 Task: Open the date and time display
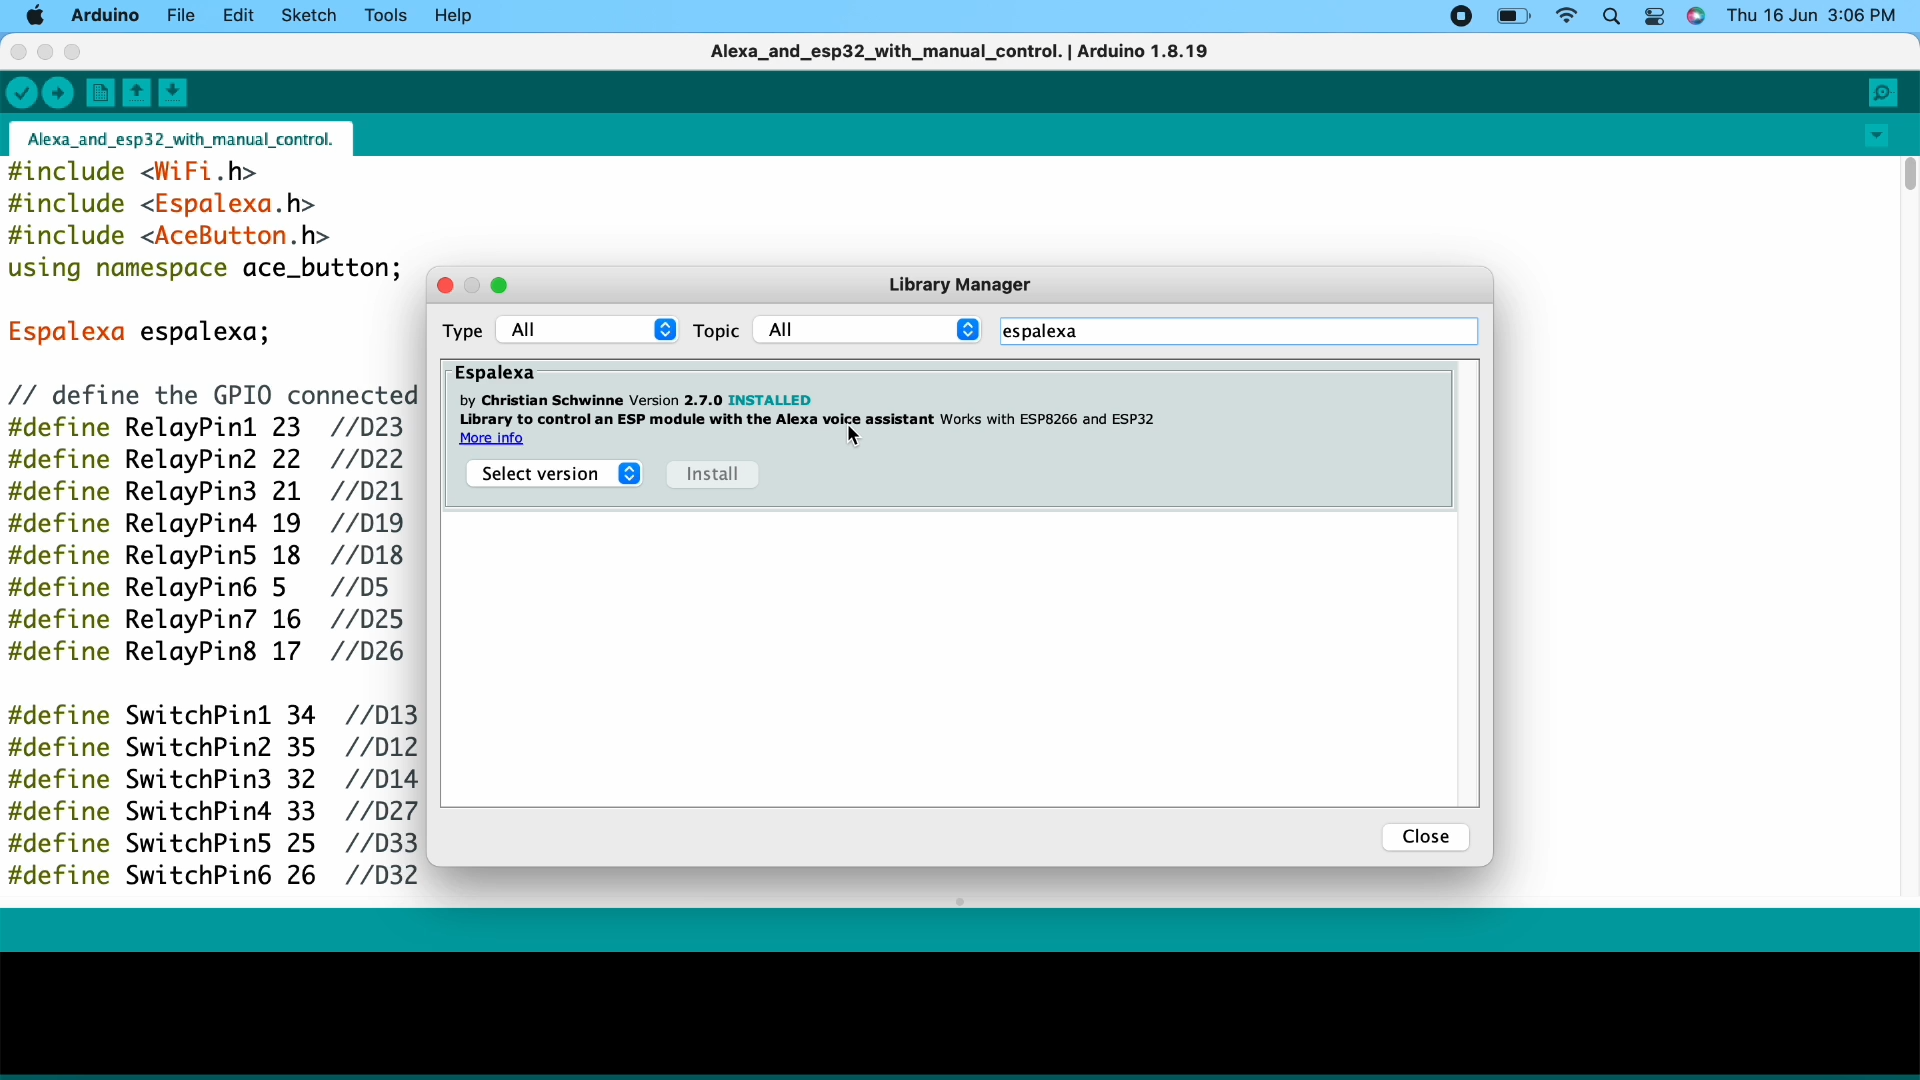point(1813,16)
